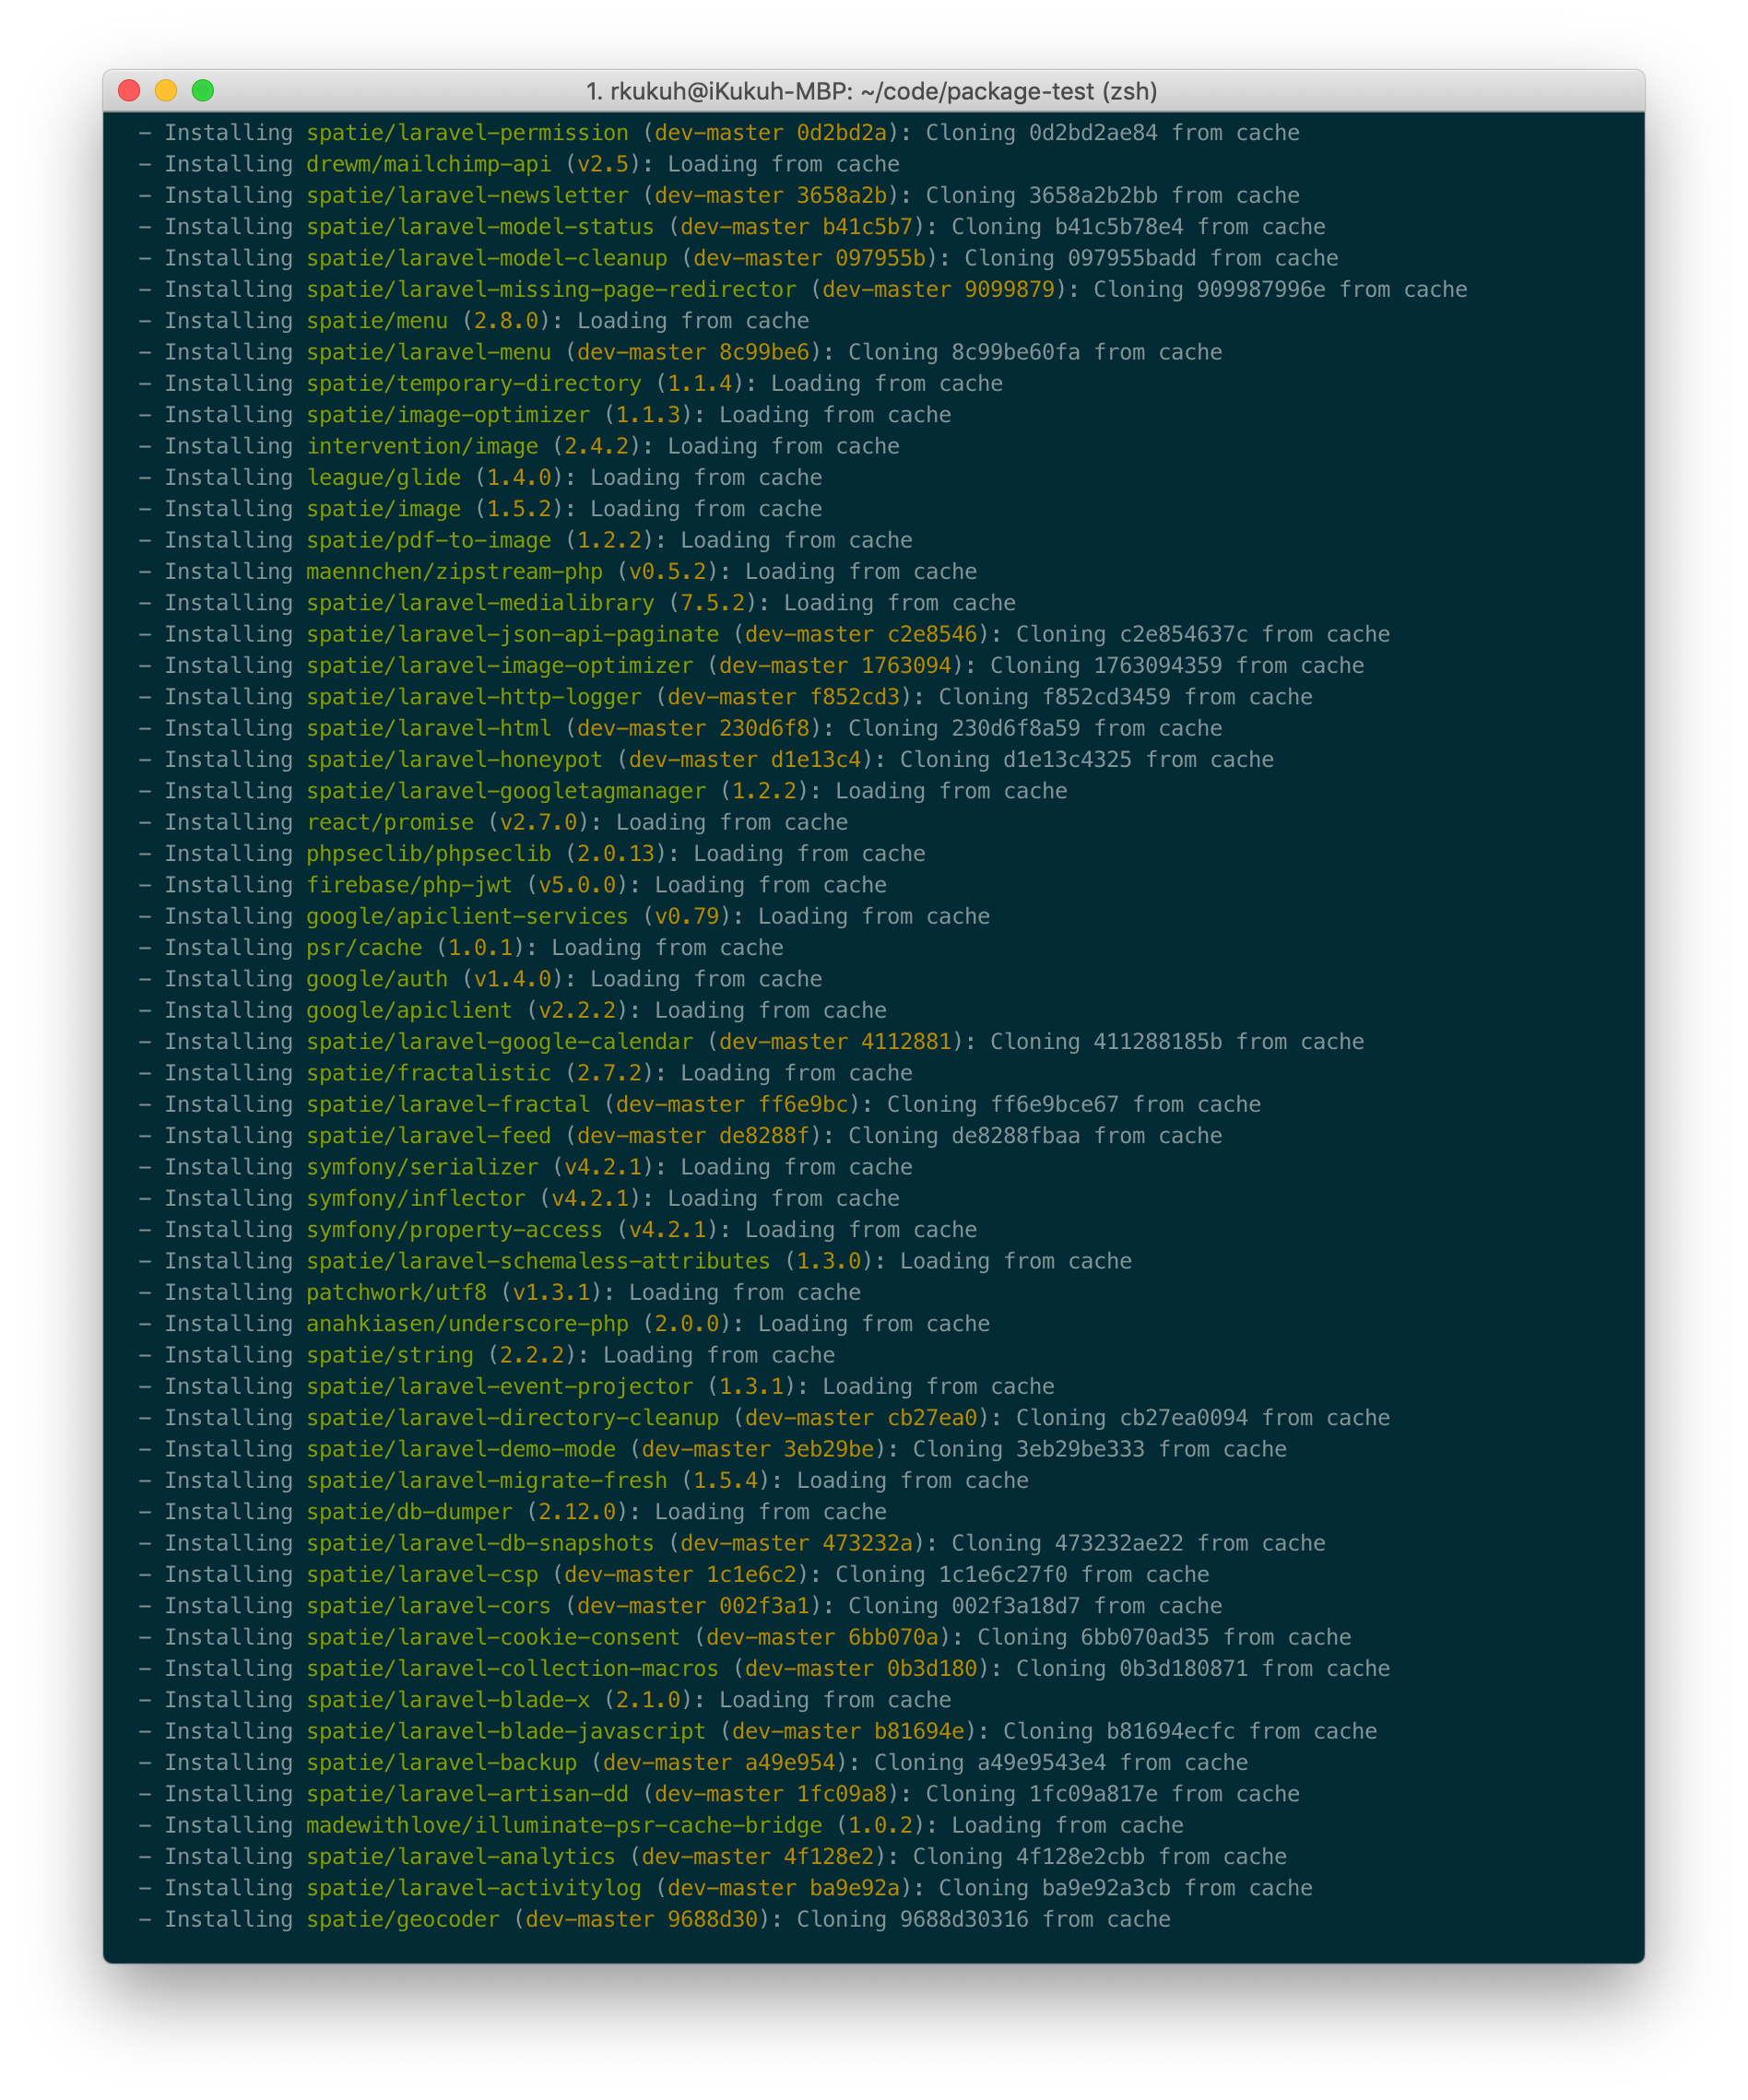The width and height of the screenshot is (1748, 2100).
Task: Select 'spatie/laravel-google-calendar' text
Action: coord(500,1042)
